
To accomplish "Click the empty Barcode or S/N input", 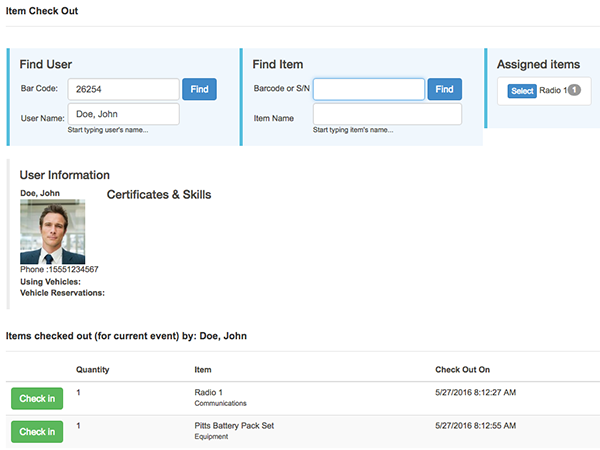I will coord(369,89).
